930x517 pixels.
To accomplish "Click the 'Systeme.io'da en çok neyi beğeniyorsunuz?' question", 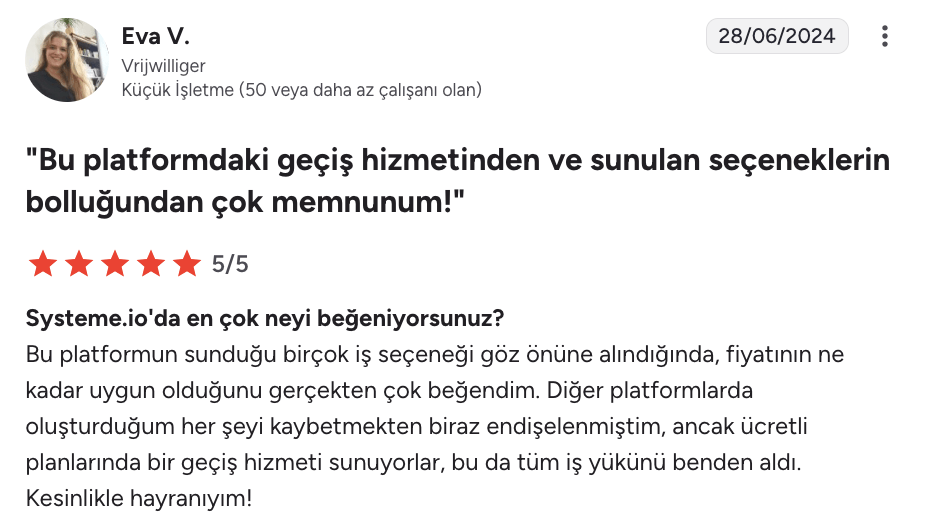I will (264, 319).
